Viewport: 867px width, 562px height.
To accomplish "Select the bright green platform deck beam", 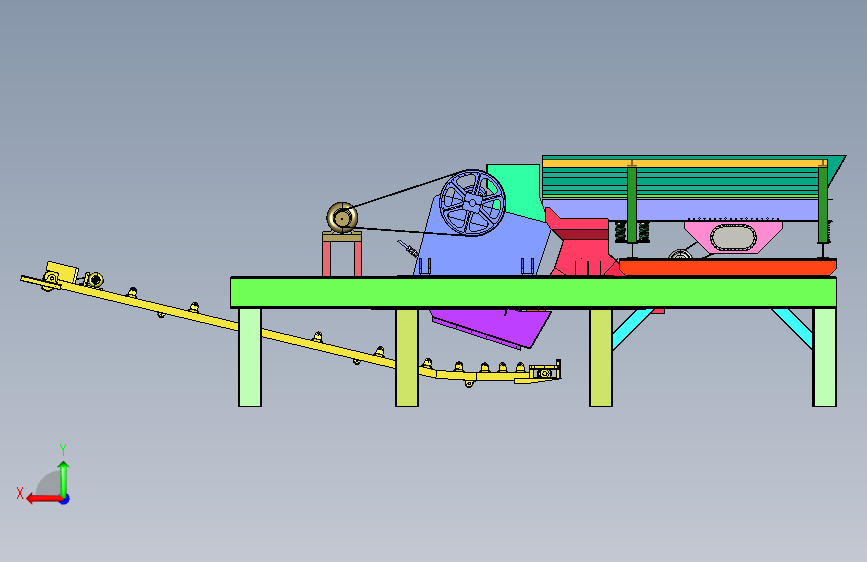I will 533,292.
